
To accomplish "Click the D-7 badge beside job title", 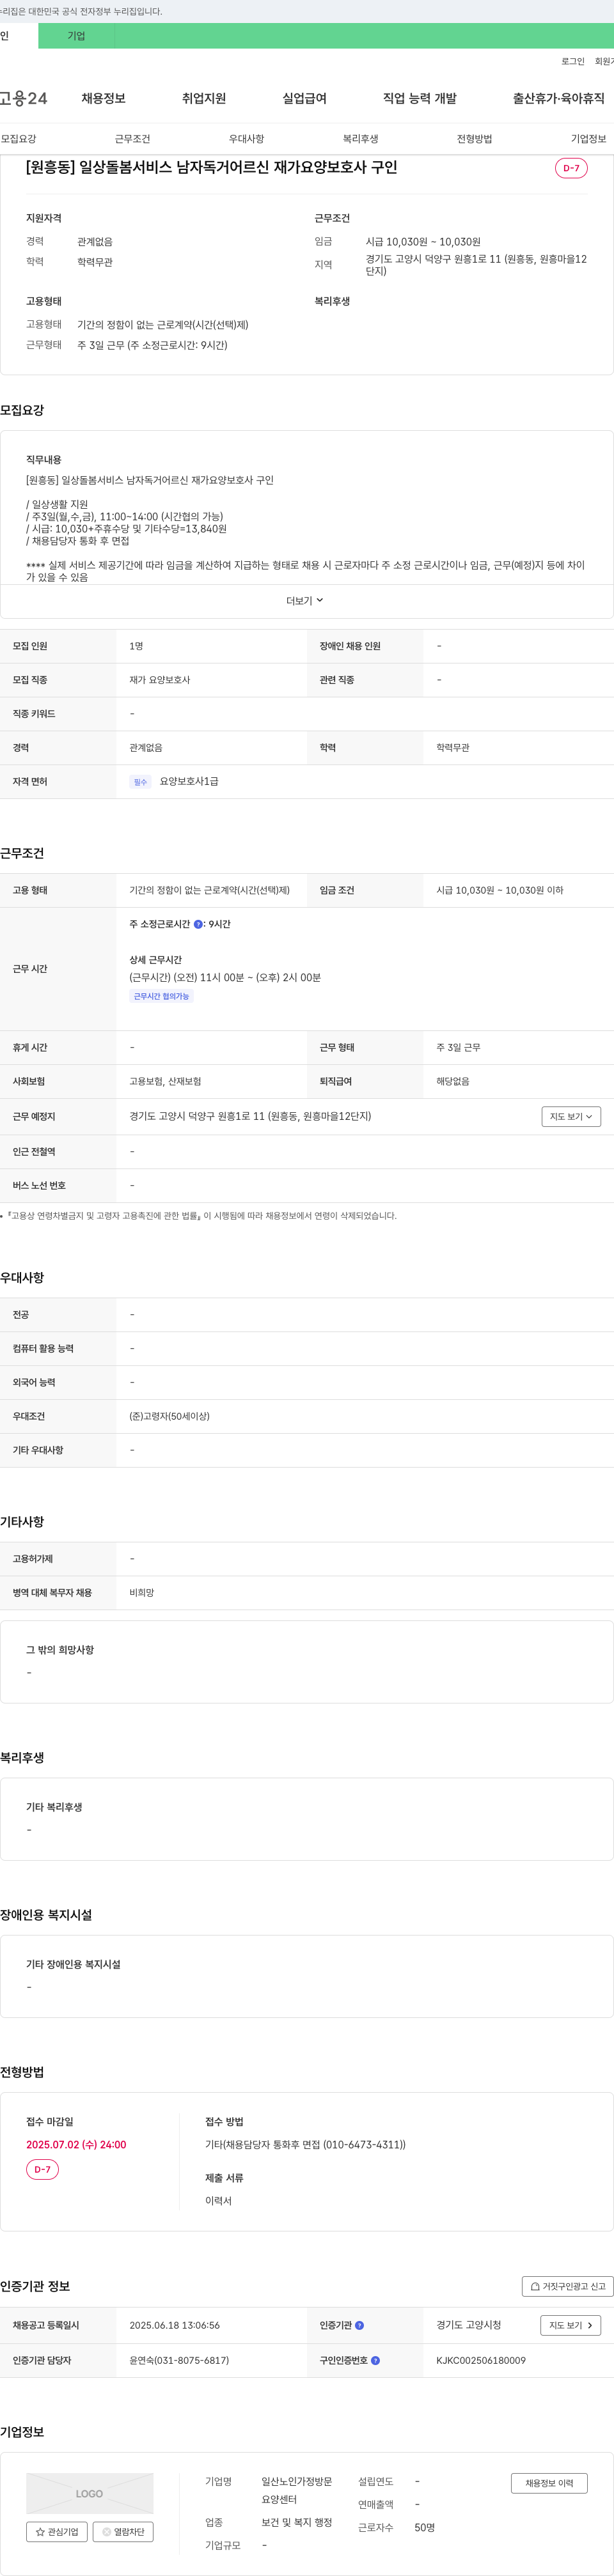I will point(571,168).
